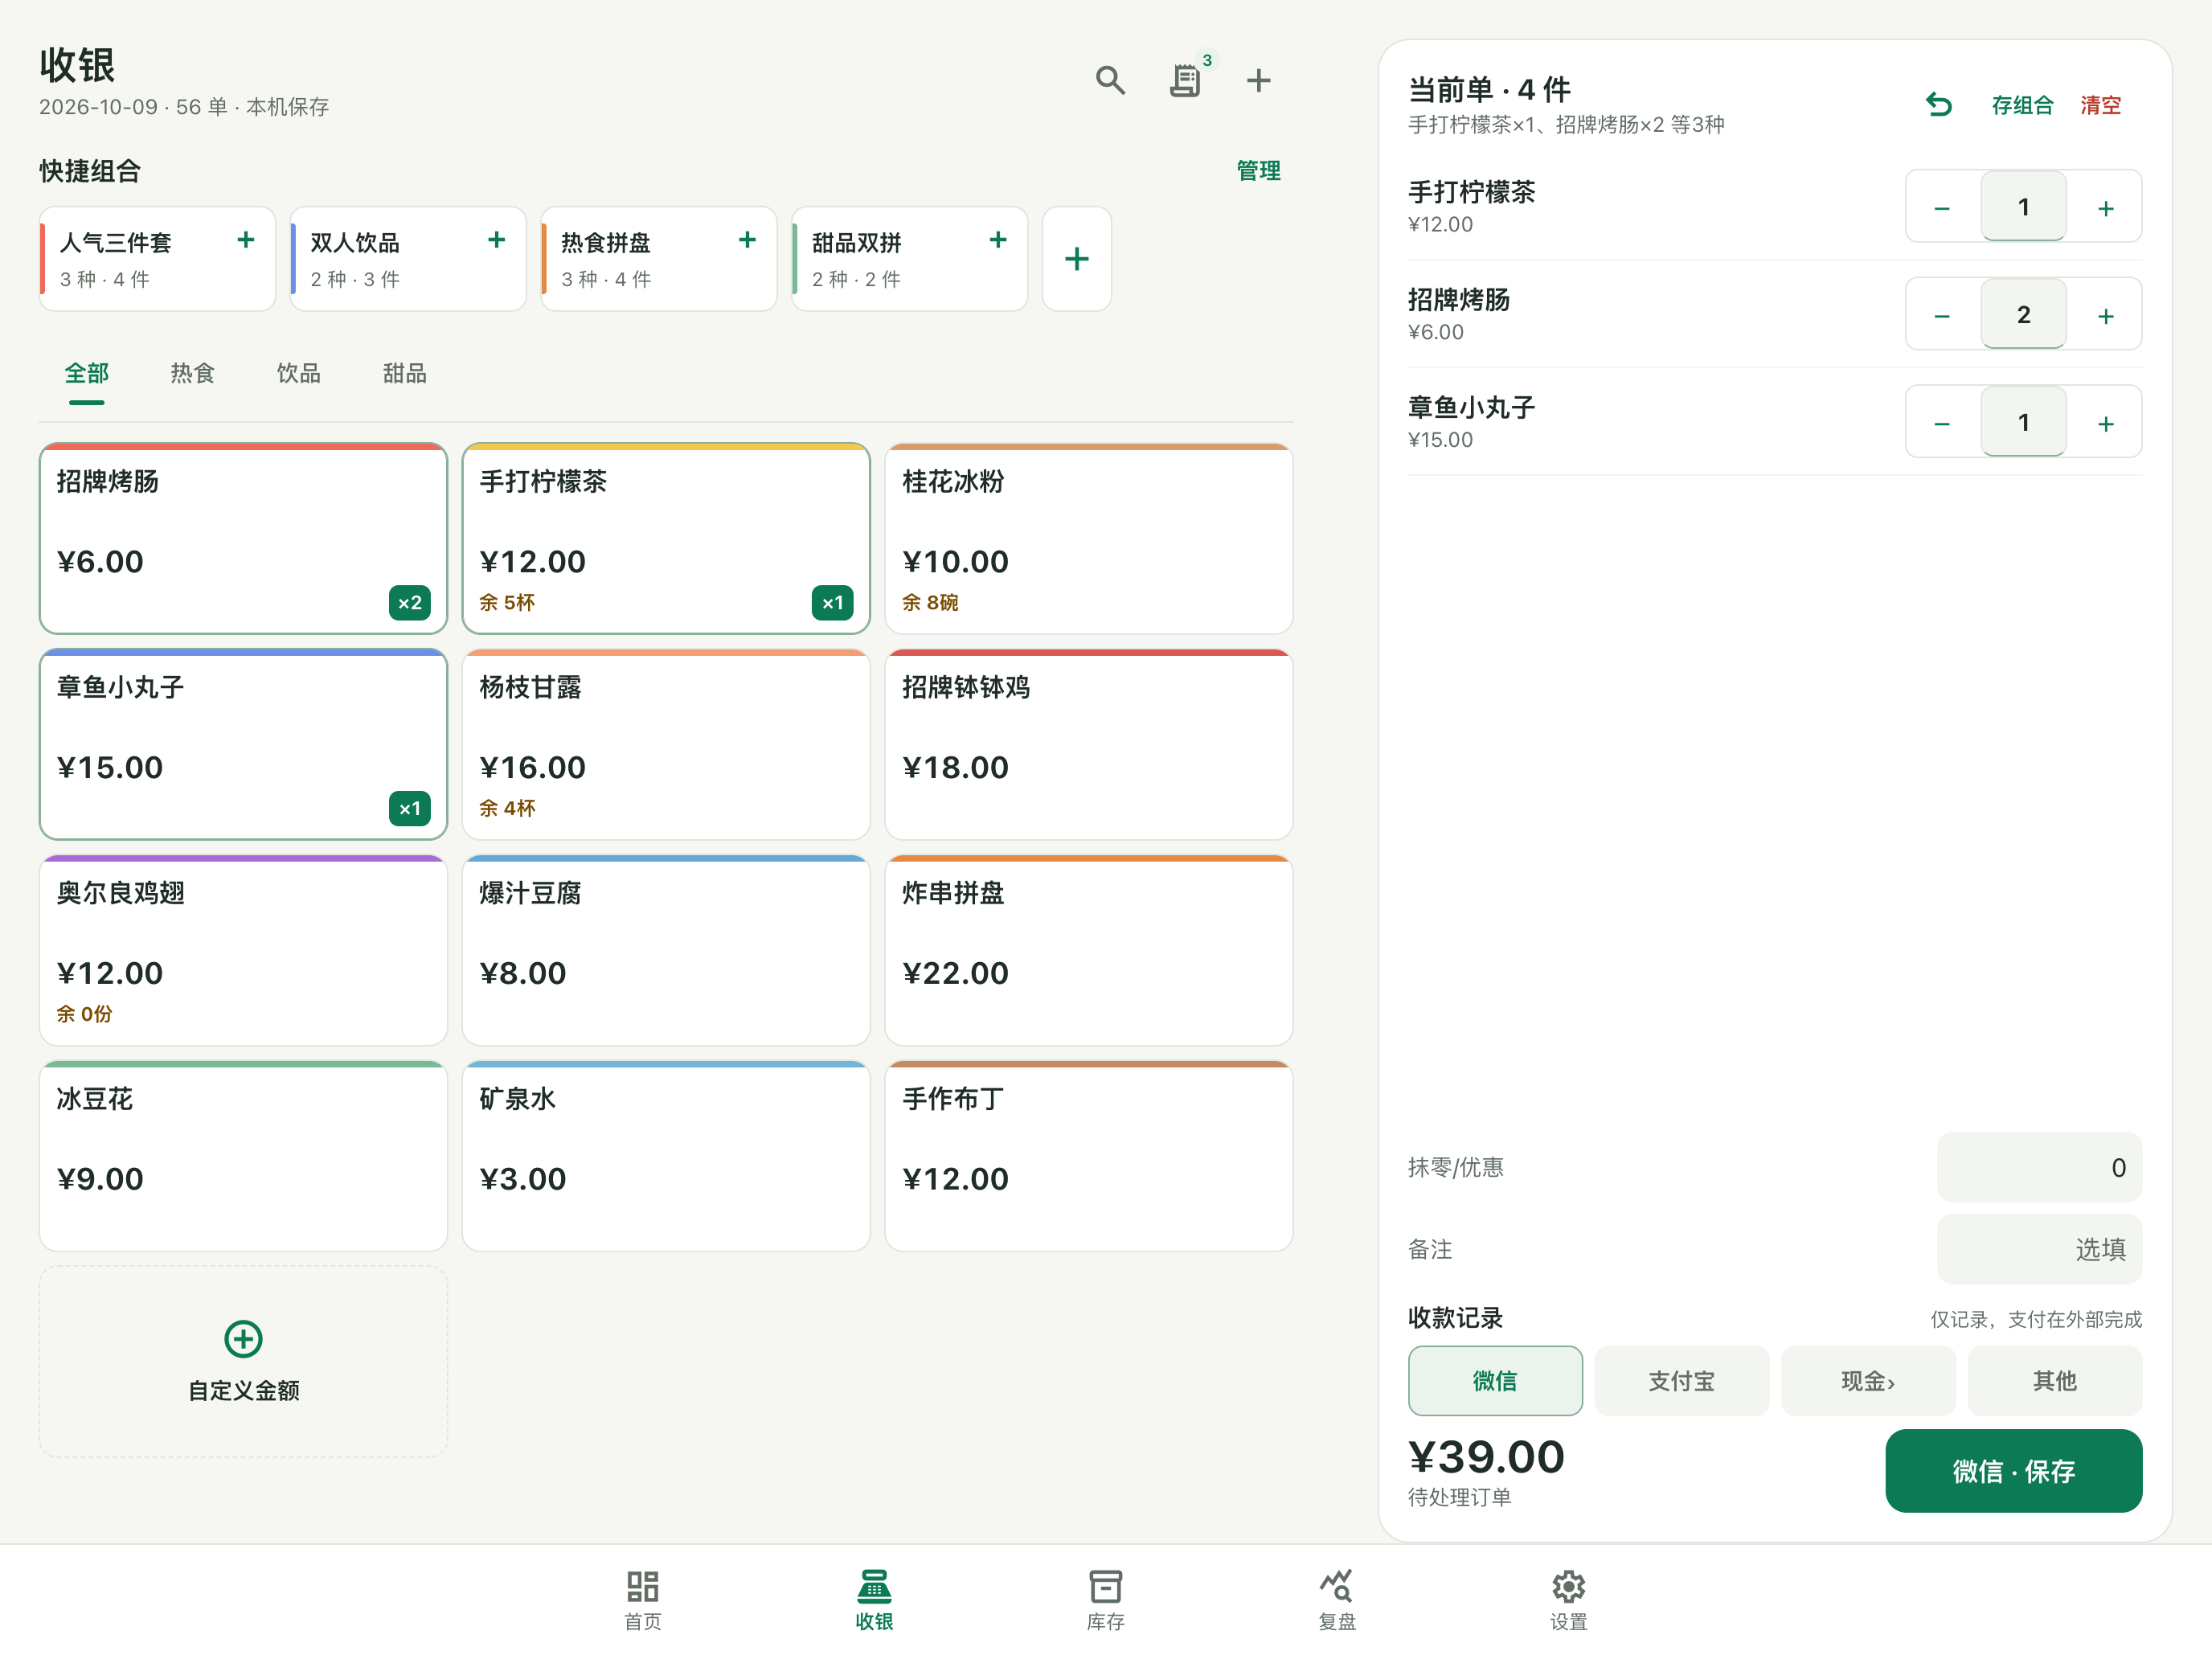Open 复盘 in bottom navigation
This screenshot has width=2212, height=1659.
(x=1337, y=1600)
